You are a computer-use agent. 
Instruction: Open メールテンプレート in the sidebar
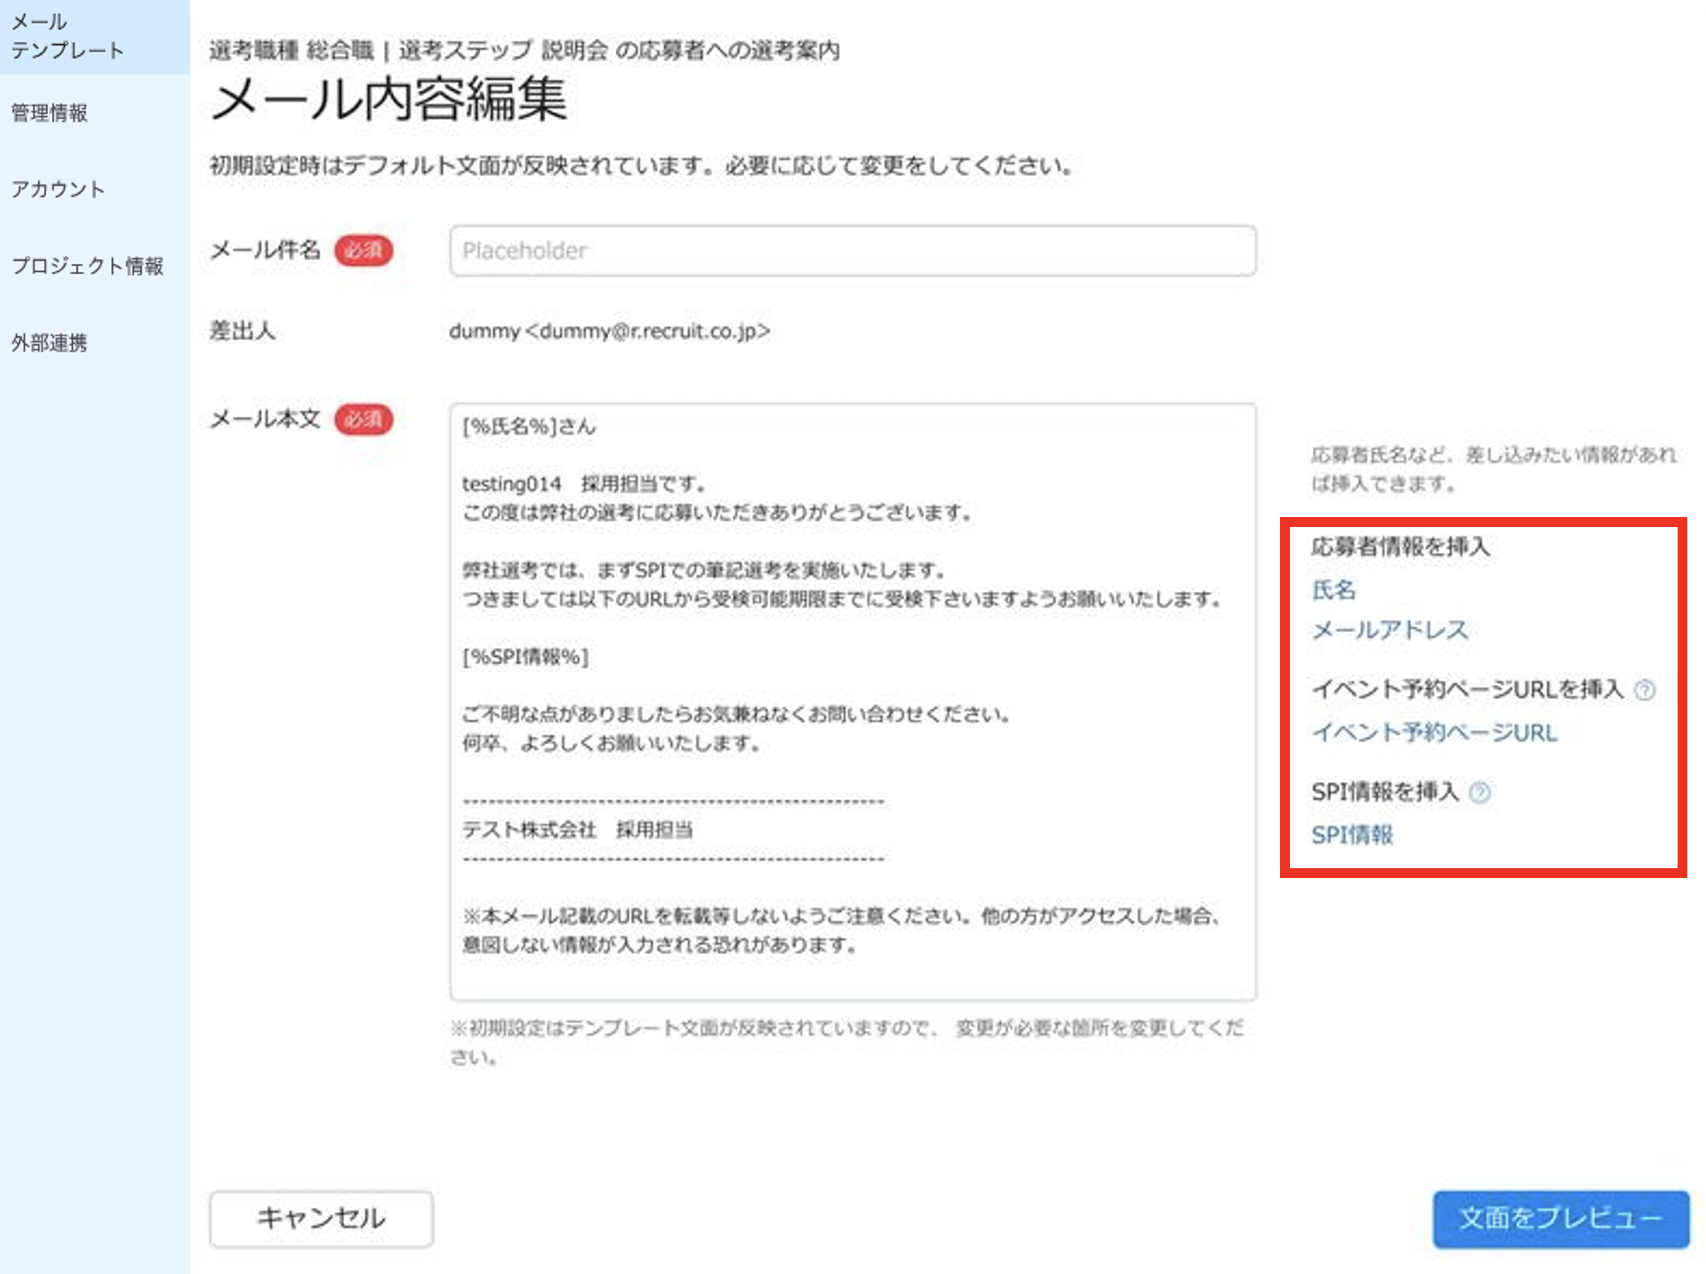pyautogui.click(x=67, y=36)
